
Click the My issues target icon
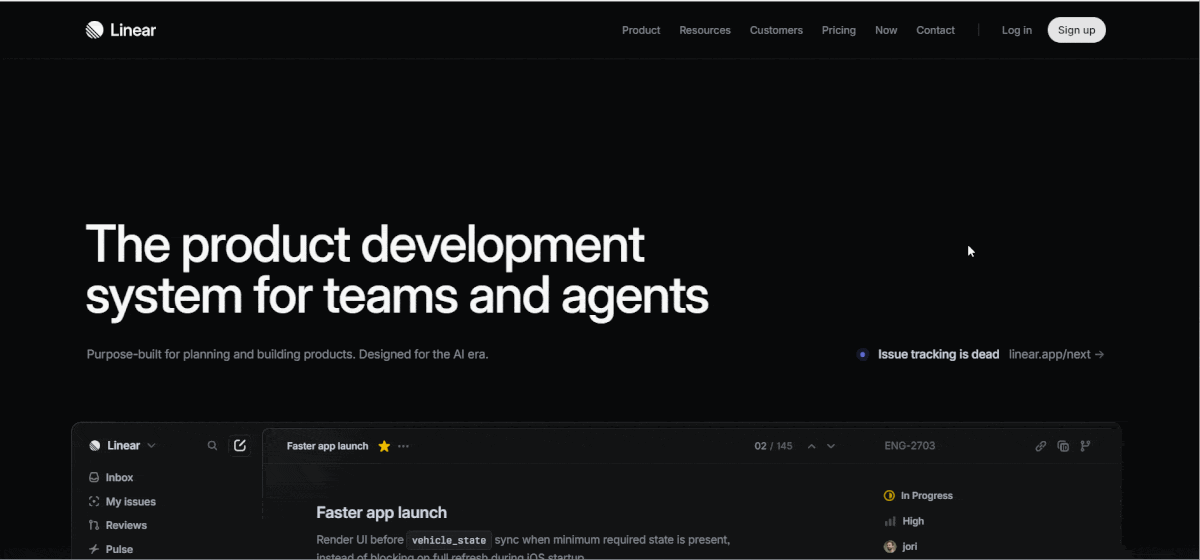point(94,502)
